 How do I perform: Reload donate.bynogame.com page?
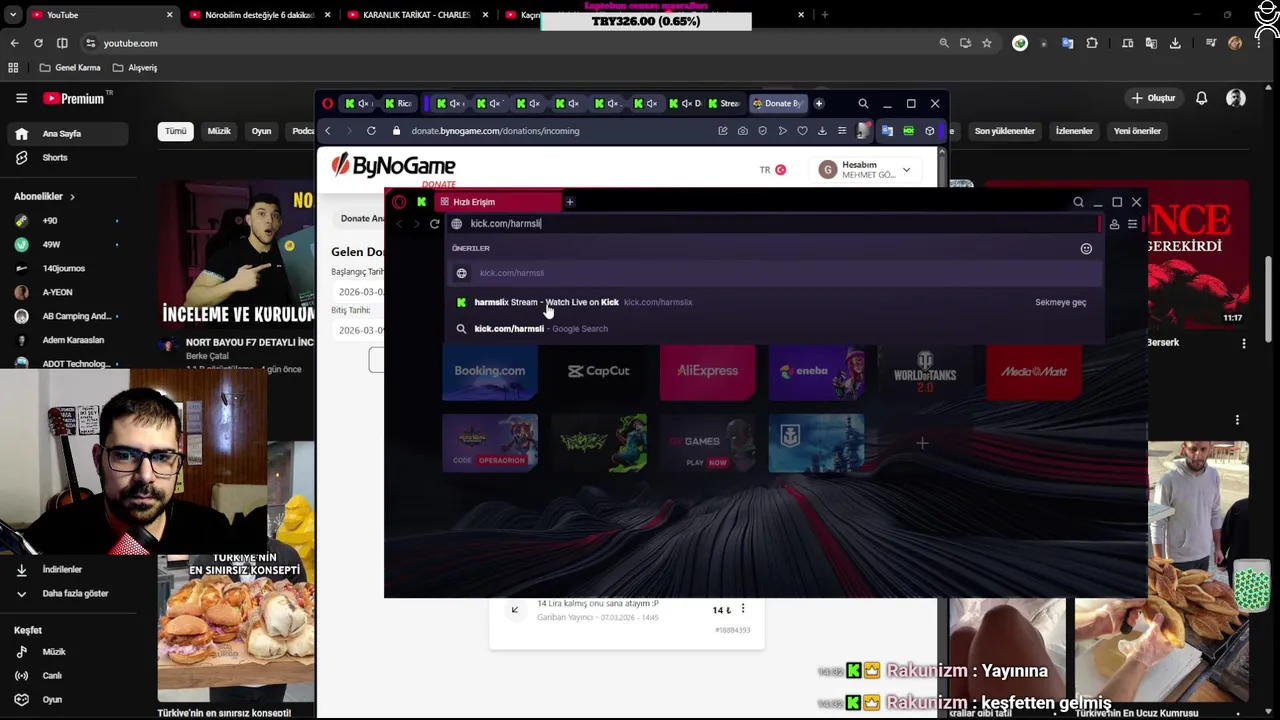[x=371, y=131]
